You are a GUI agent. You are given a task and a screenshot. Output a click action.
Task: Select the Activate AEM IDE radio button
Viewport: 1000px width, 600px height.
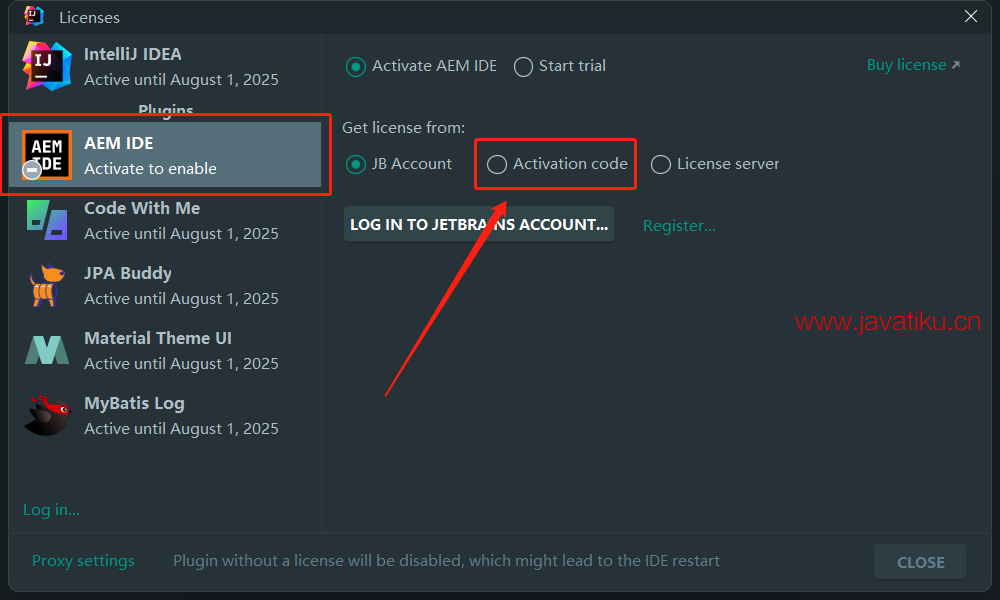point(356,66)
